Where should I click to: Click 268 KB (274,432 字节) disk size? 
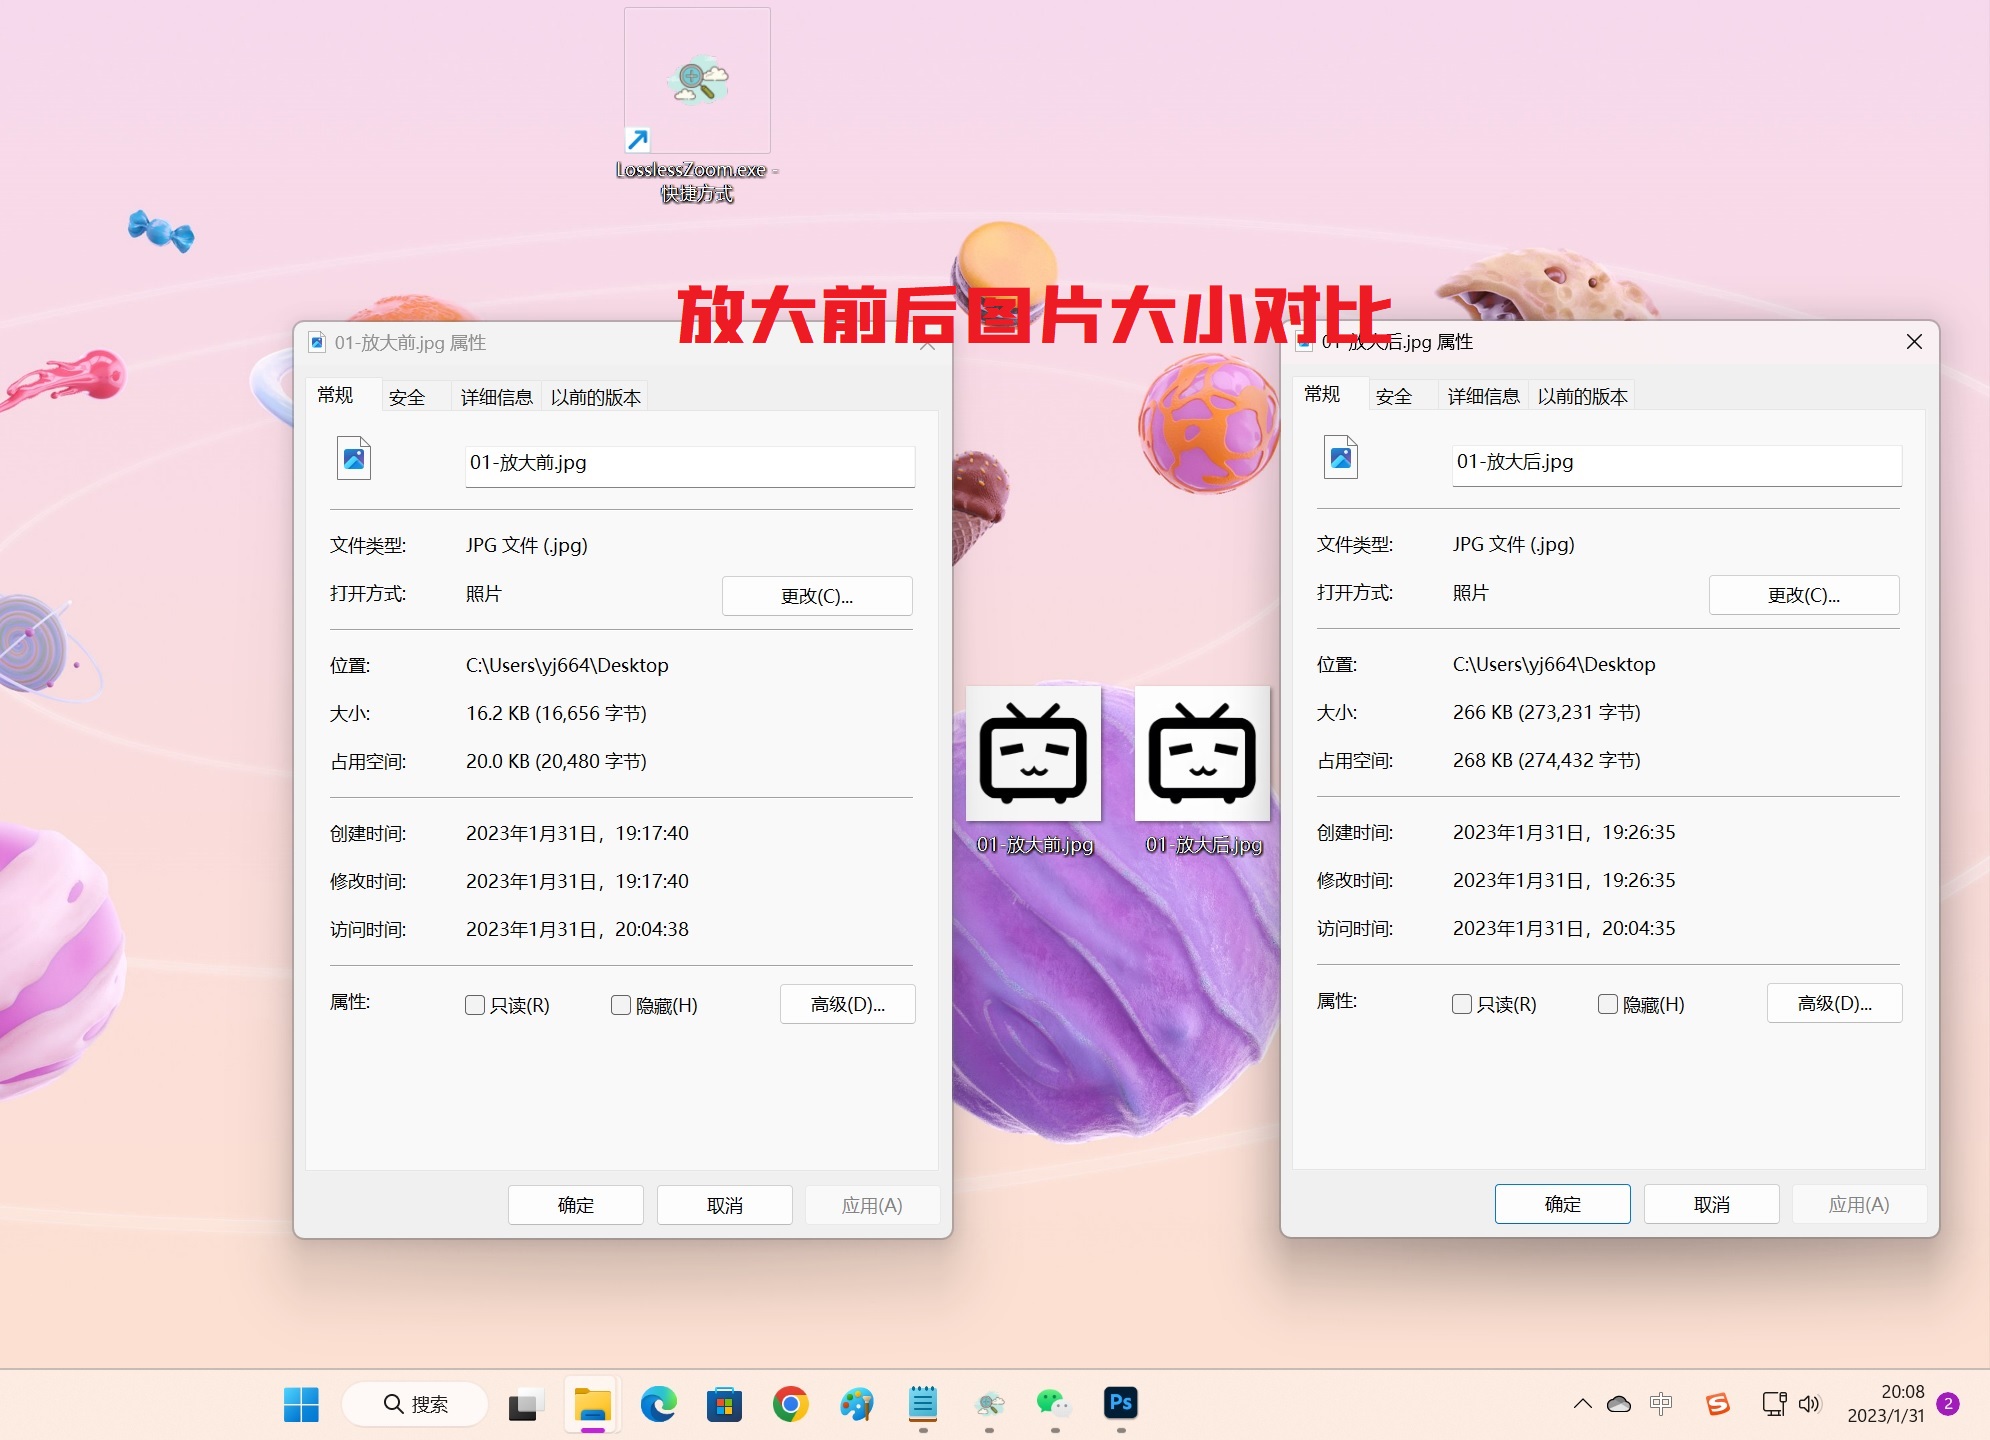pyautogui.click(x=1547, y=760)
